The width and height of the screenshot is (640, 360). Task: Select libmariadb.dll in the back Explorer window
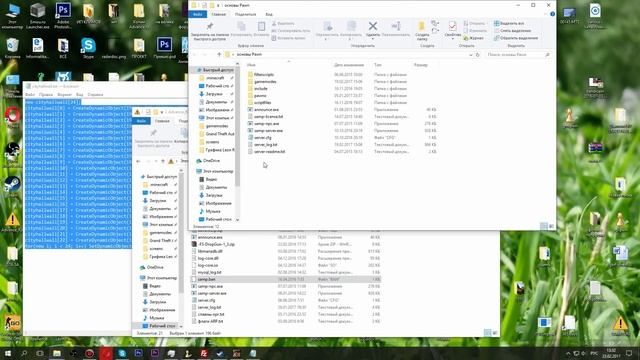(x=210, y=251)
